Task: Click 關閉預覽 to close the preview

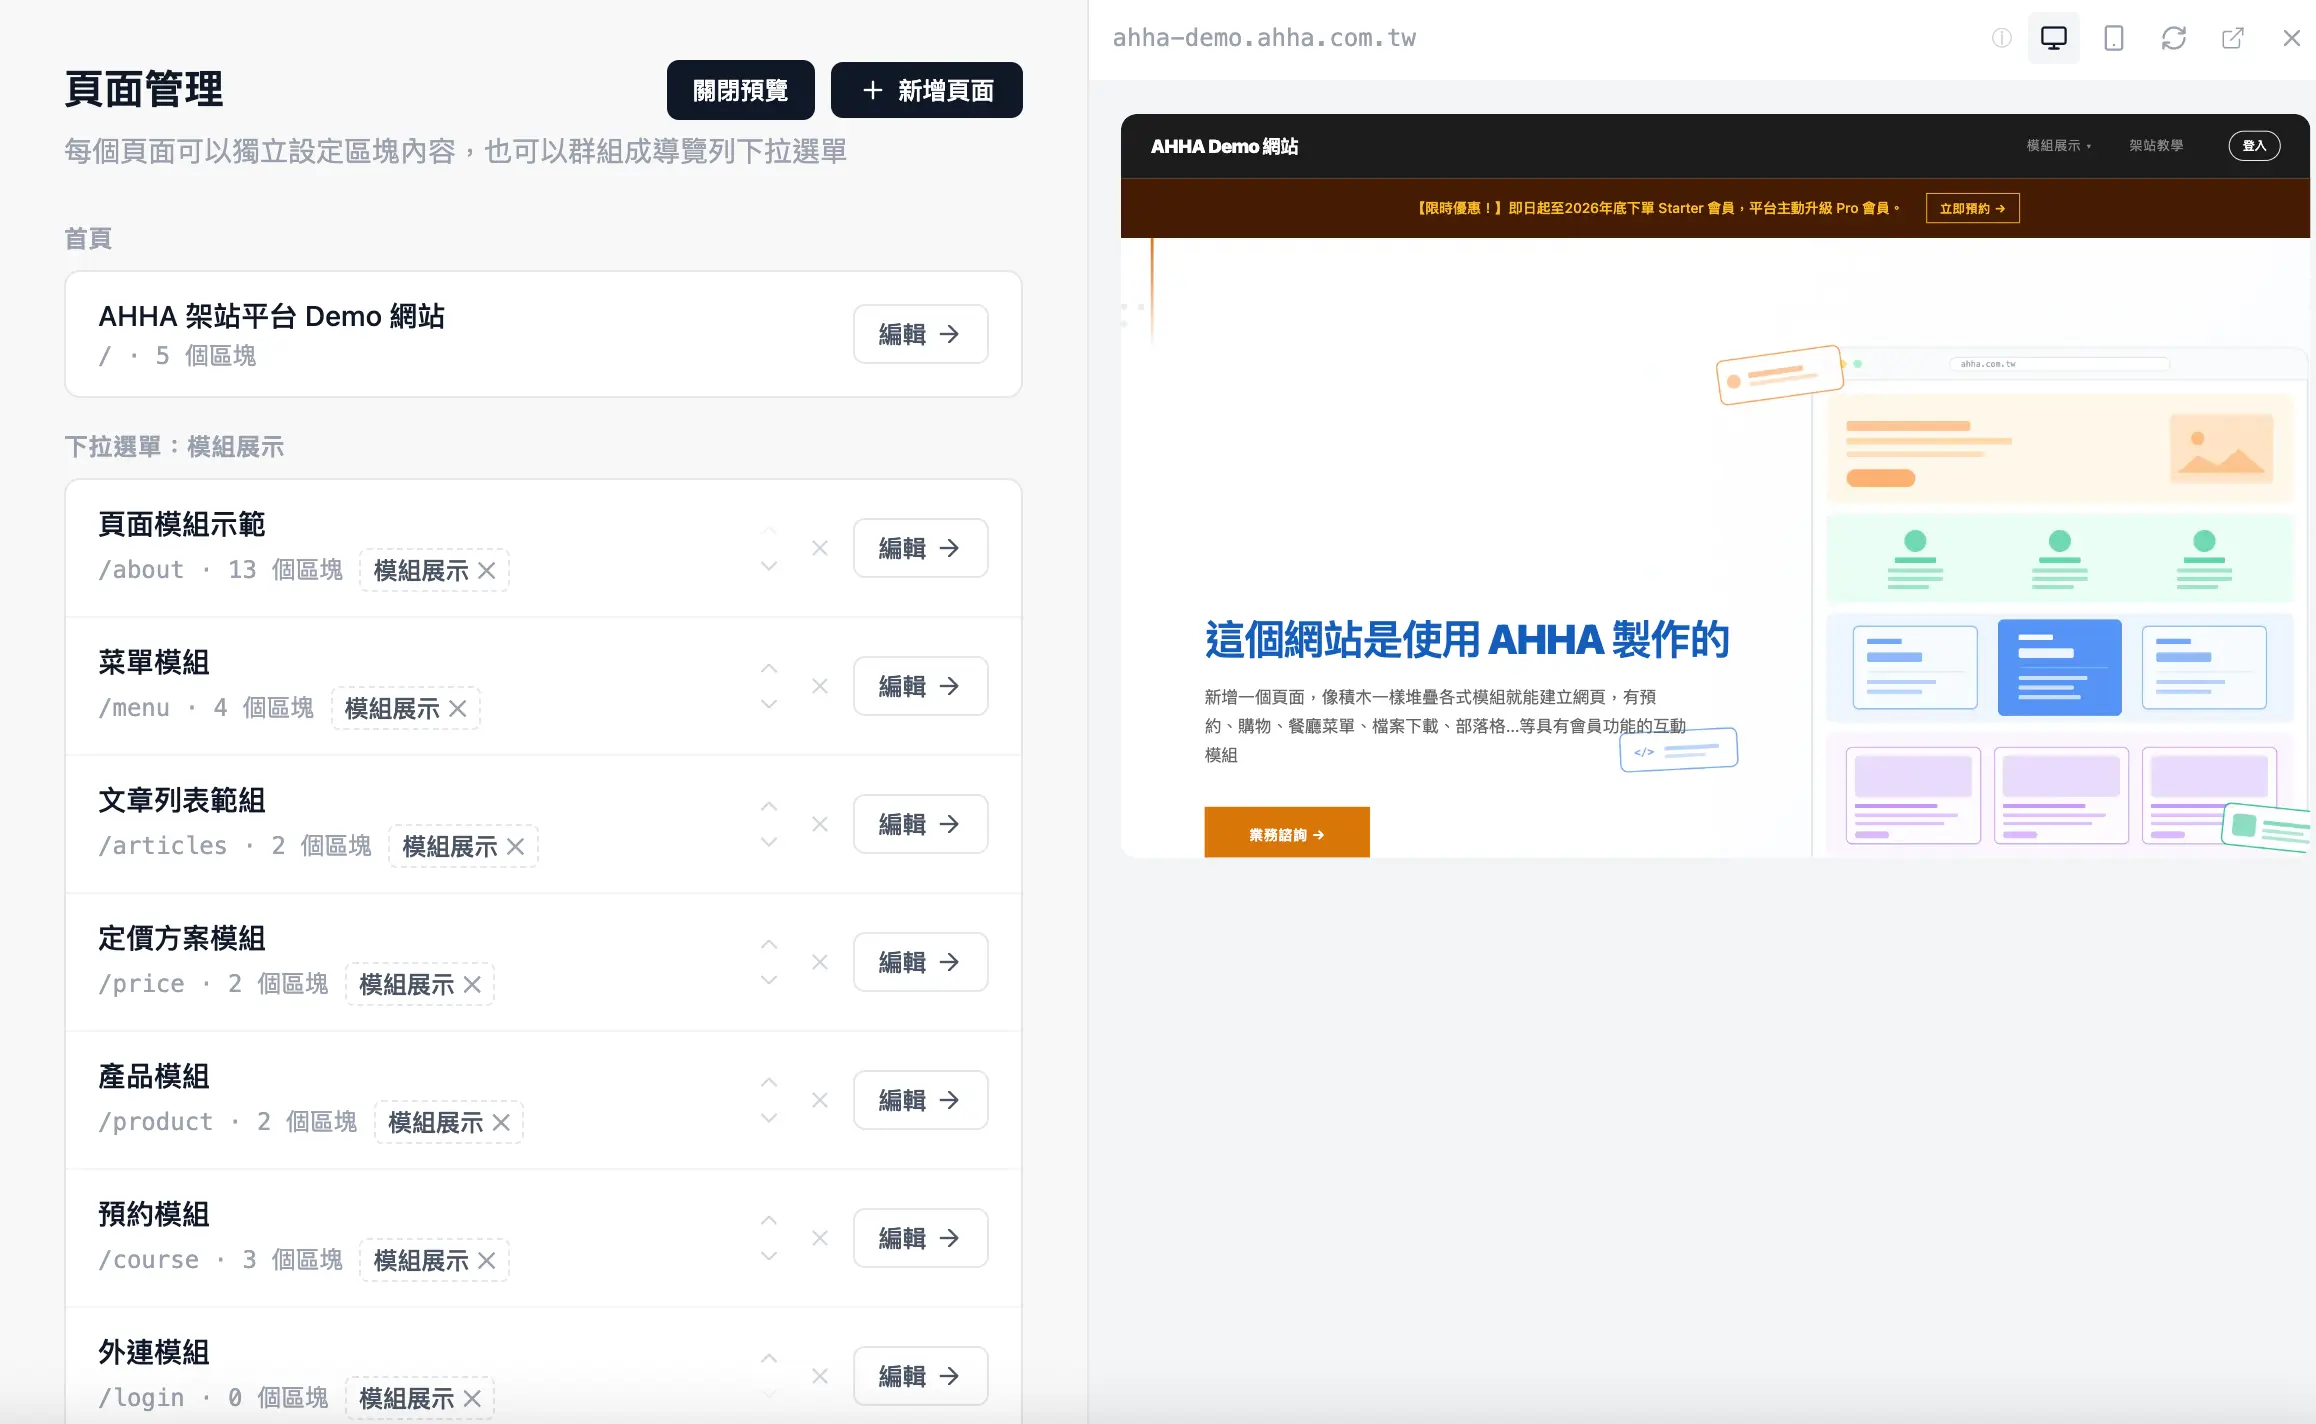Action: click(740, 90)
